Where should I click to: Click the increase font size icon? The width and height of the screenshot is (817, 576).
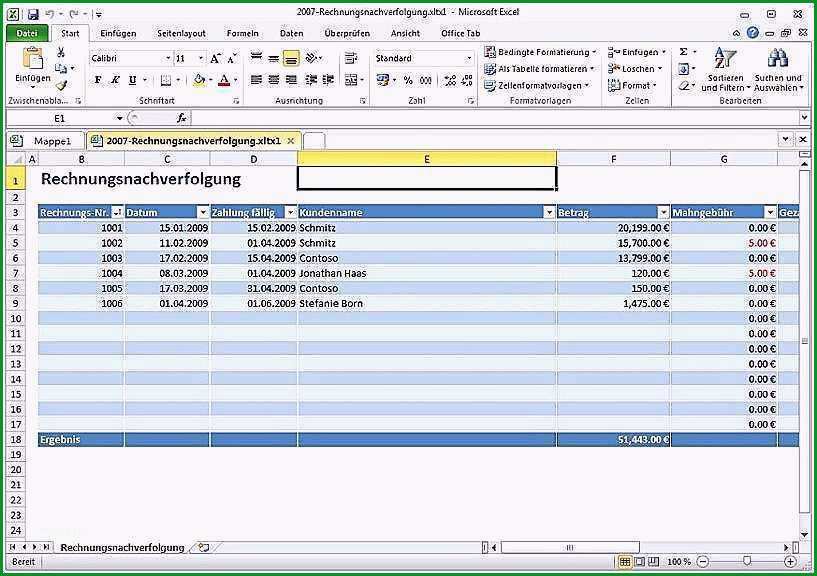215,58
